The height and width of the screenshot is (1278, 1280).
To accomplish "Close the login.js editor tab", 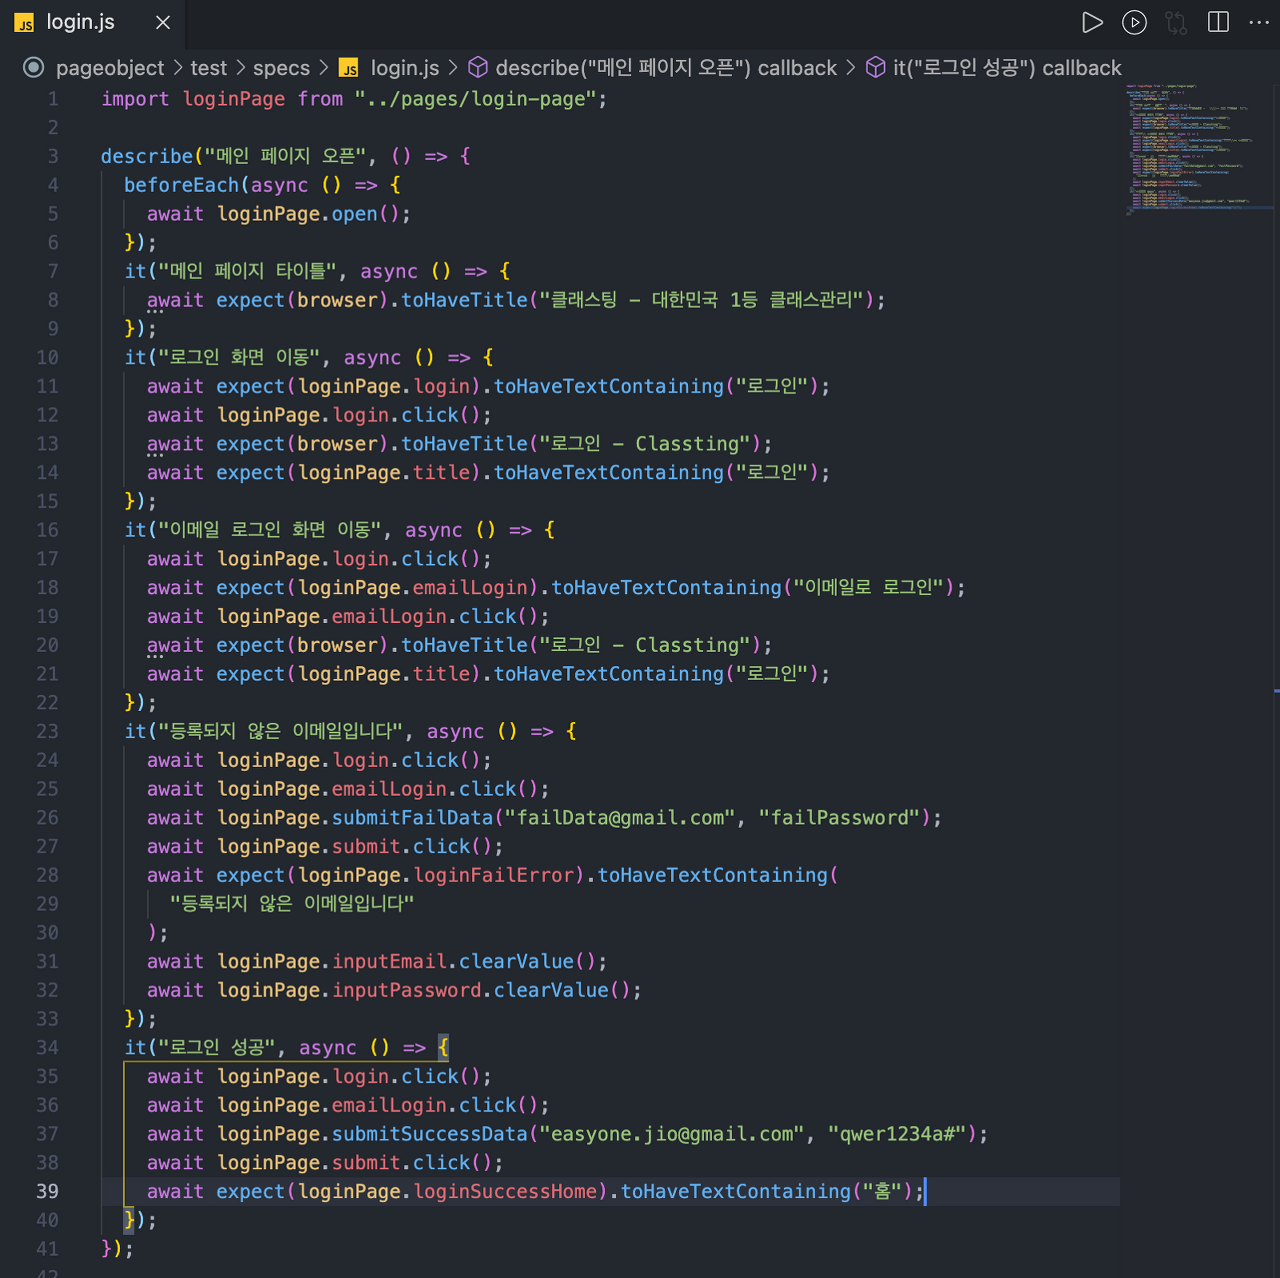I will [163, 22].
